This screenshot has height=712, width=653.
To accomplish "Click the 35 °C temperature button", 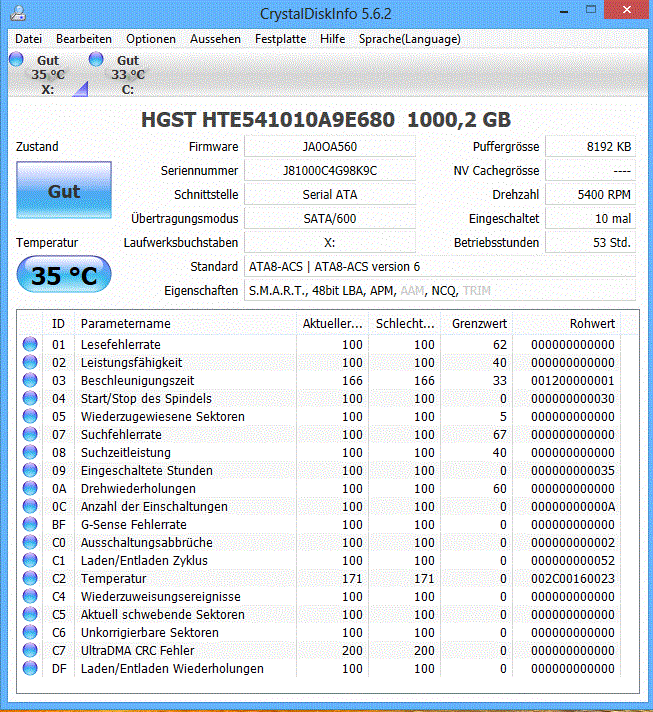I will [x=64, y=275].
